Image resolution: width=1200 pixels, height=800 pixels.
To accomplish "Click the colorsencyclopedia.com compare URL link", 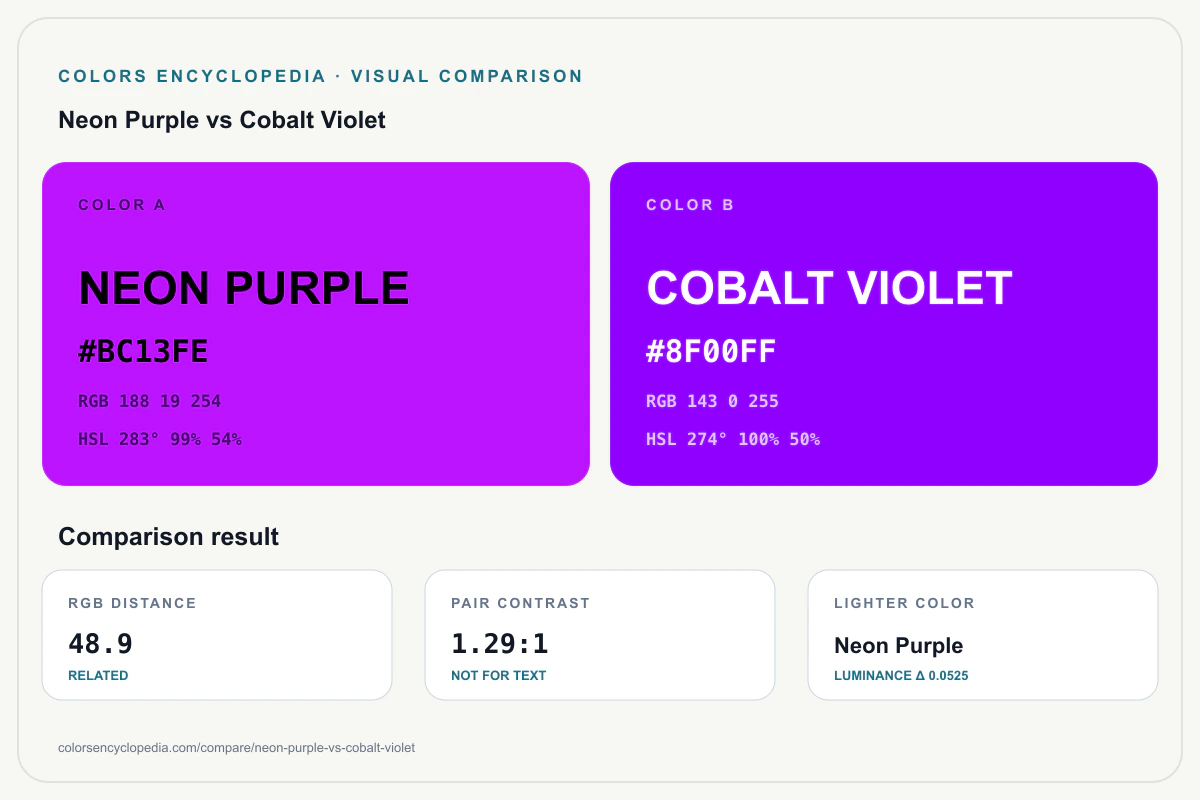I will tap(237, 748).
